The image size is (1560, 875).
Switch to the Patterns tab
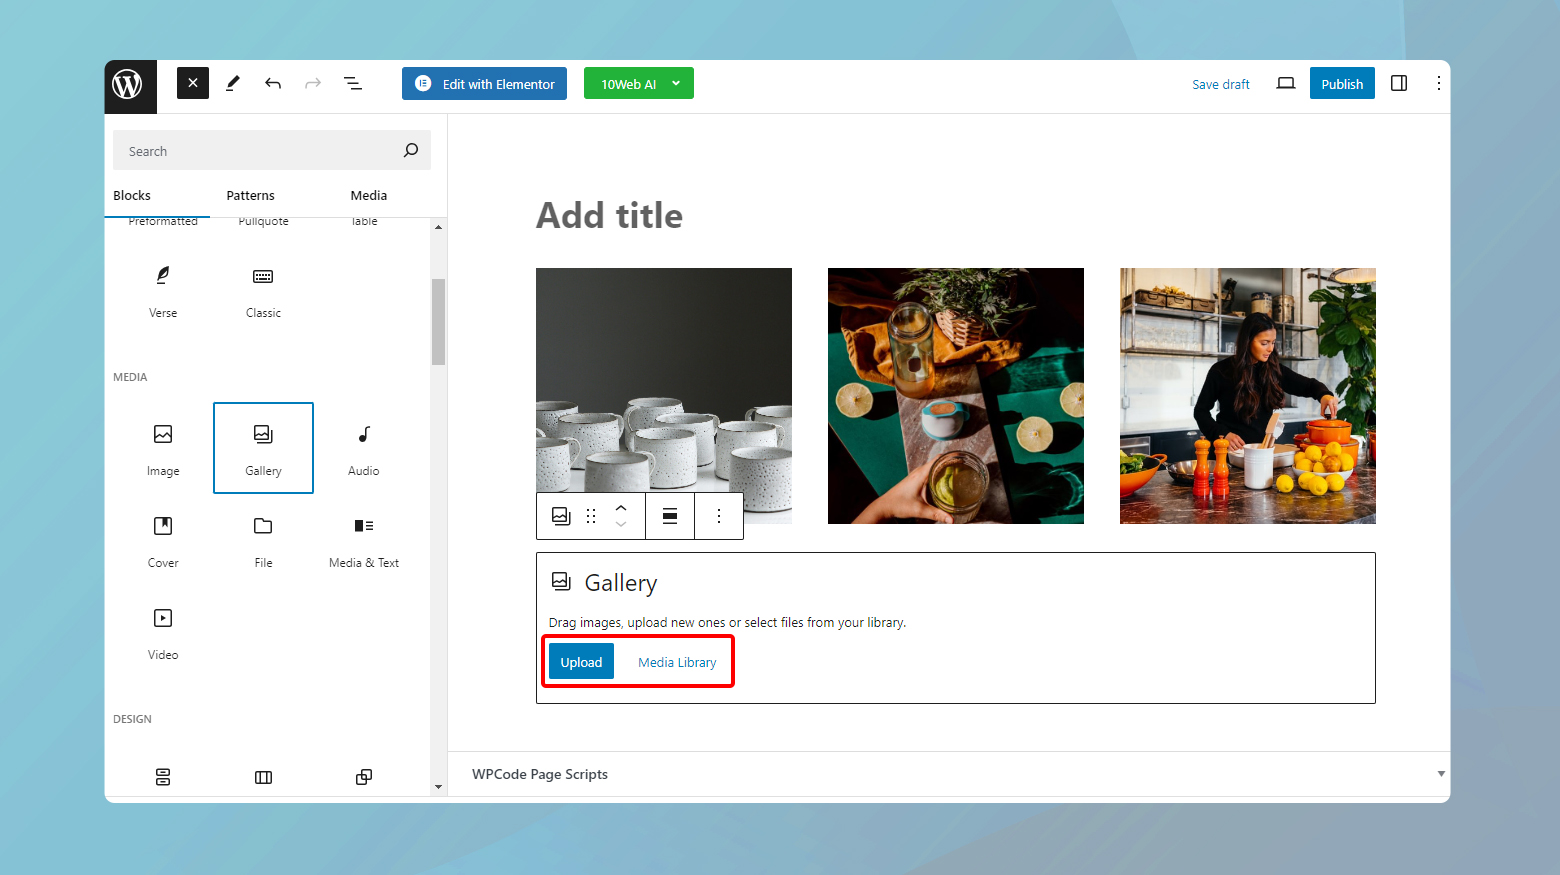[x=250, y=195]
